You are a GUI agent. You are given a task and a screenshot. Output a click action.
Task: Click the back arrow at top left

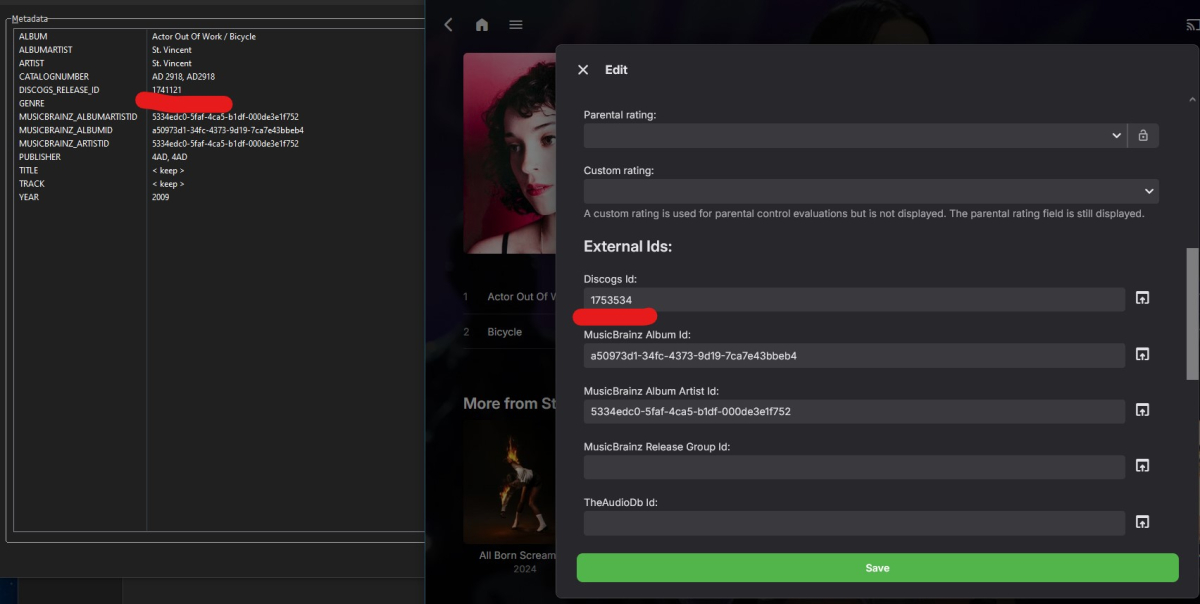447,24
